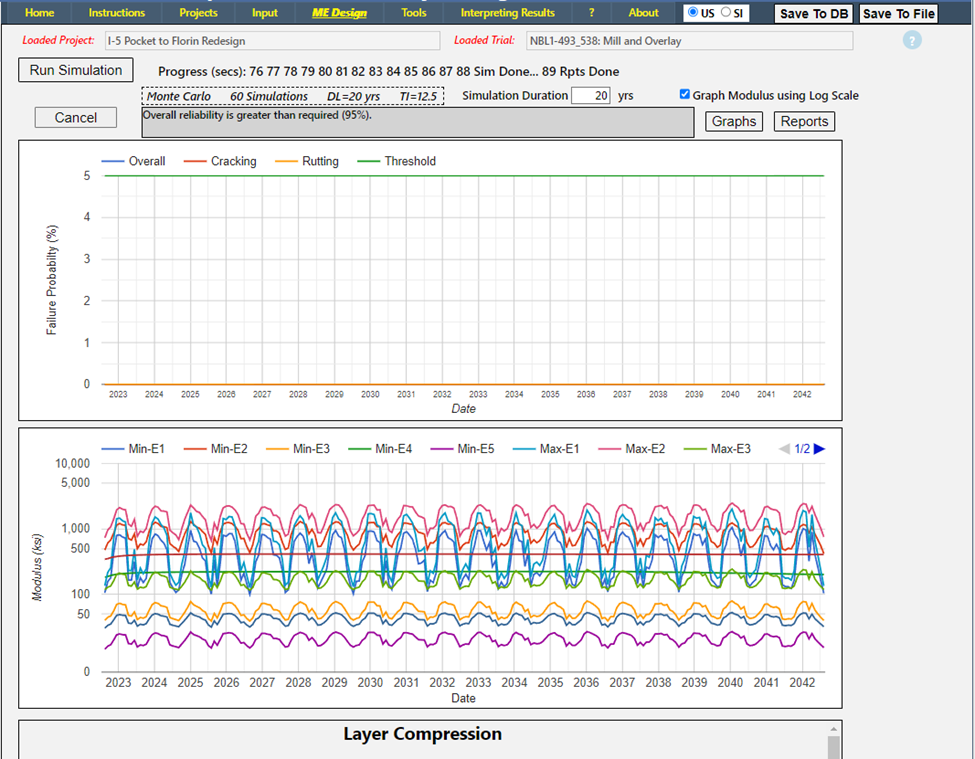Open the Reports button
Screen dimensions: 975x759
tap(804, 121)
